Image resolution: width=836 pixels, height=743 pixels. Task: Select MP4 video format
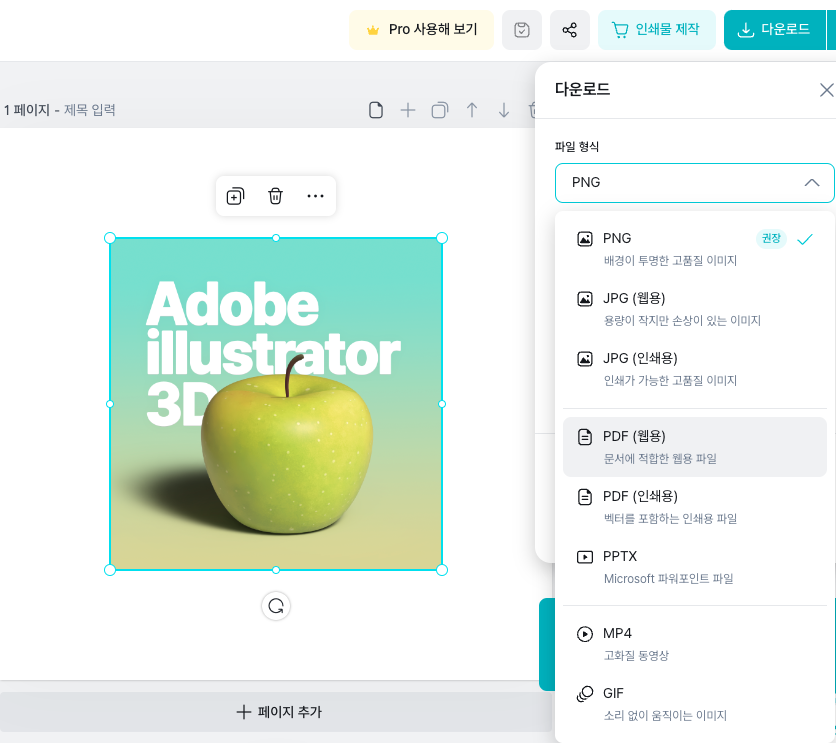(694, 643)
